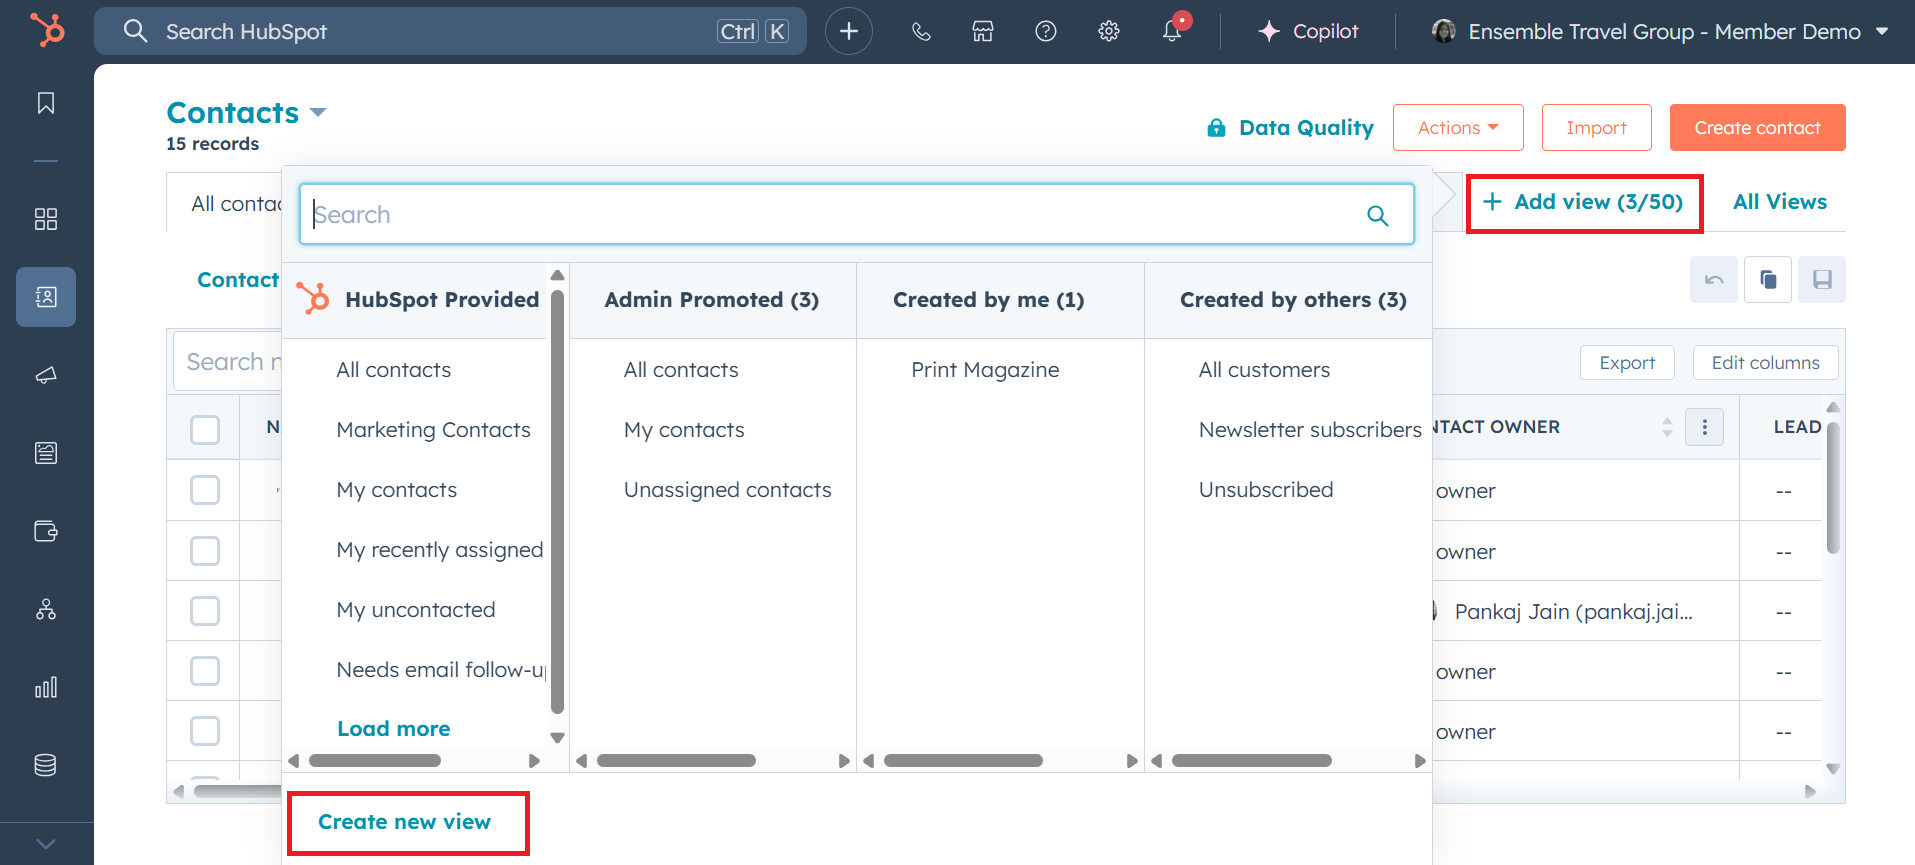The width and height of the screenshot is (1915, 865).
Task: Select HubSpot Provided All contacts view
Action: tap(394, 370)
